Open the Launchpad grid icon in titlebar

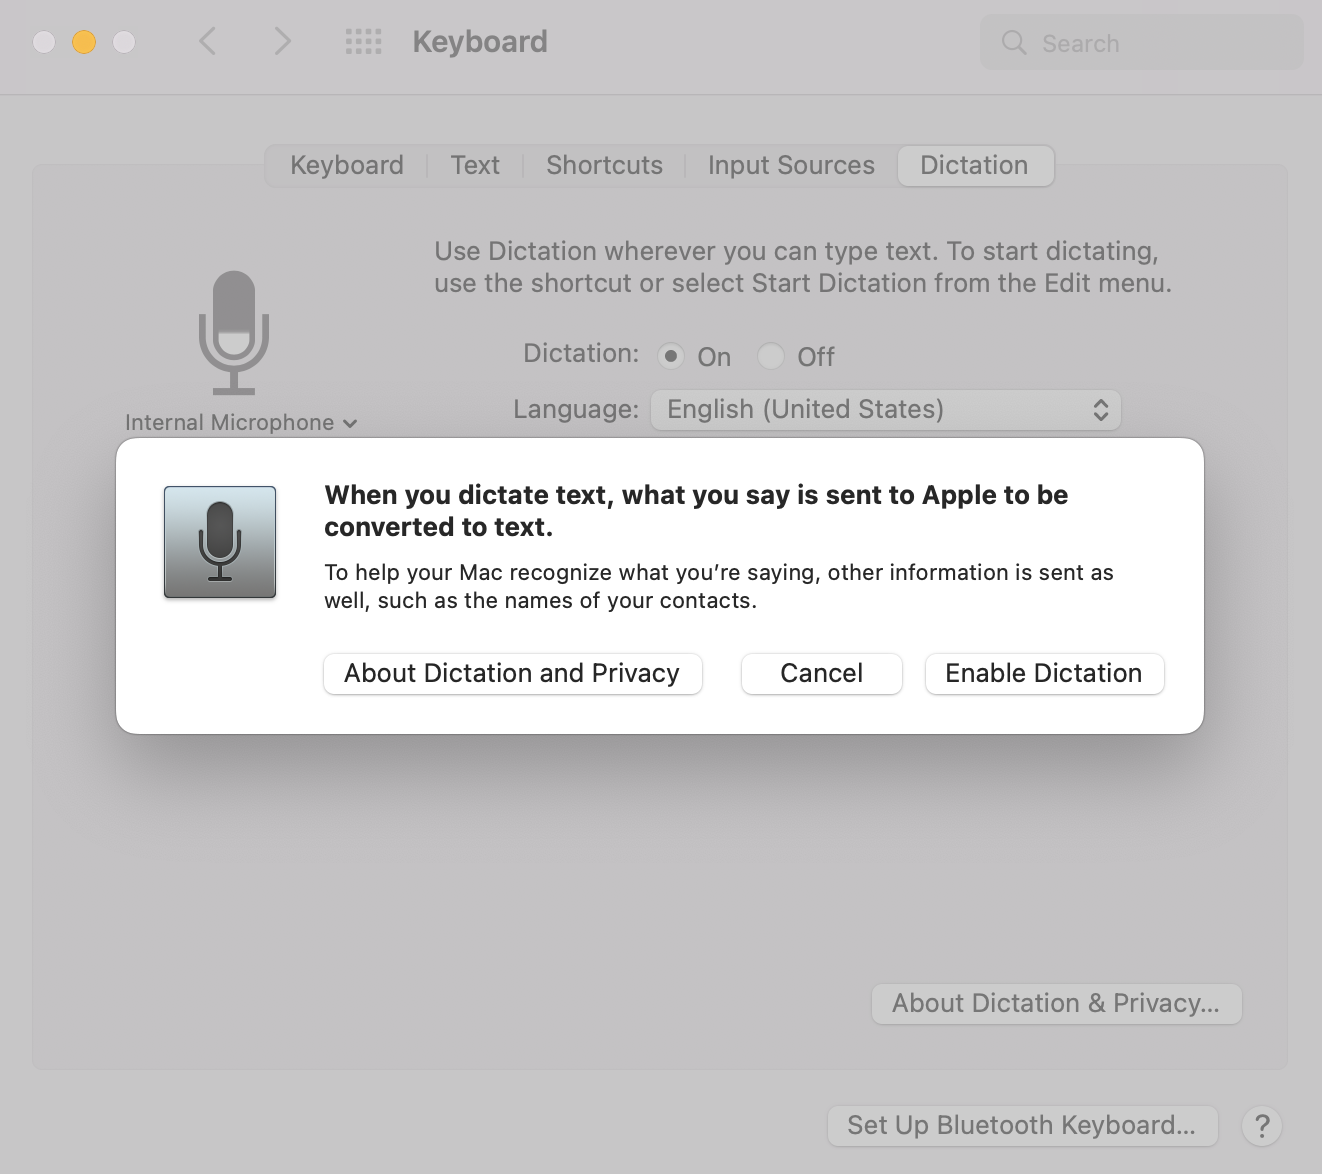363,42
